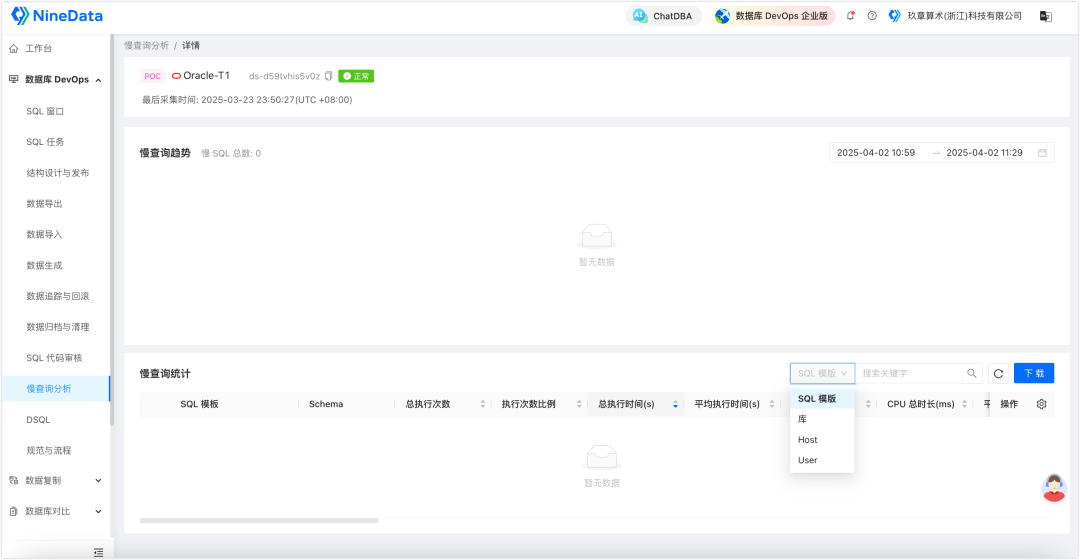Viewport: 1080px width, 560px height.
Task: Open the SQL 模版 search type dropdown
Action: [822, 373]
